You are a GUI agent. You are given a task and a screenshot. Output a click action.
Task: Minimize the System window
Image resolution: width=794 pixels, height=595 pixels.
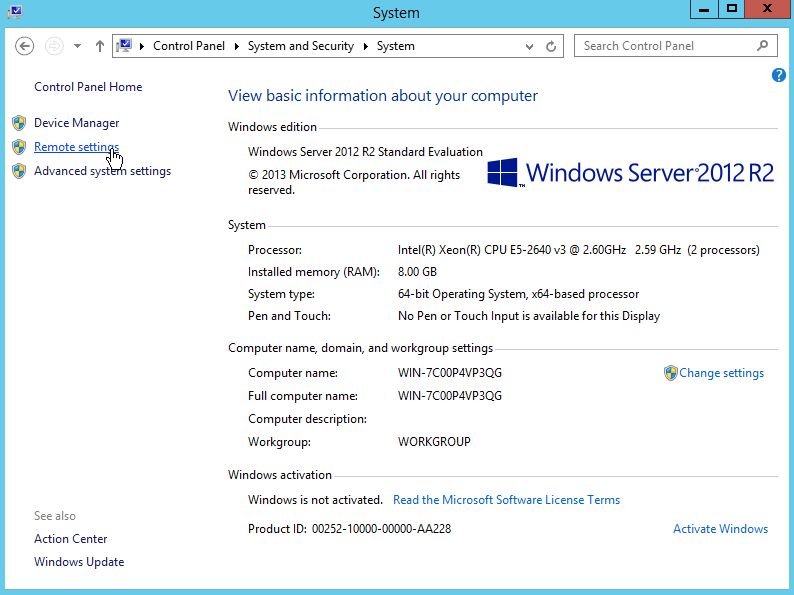click(x=704, y=9)
